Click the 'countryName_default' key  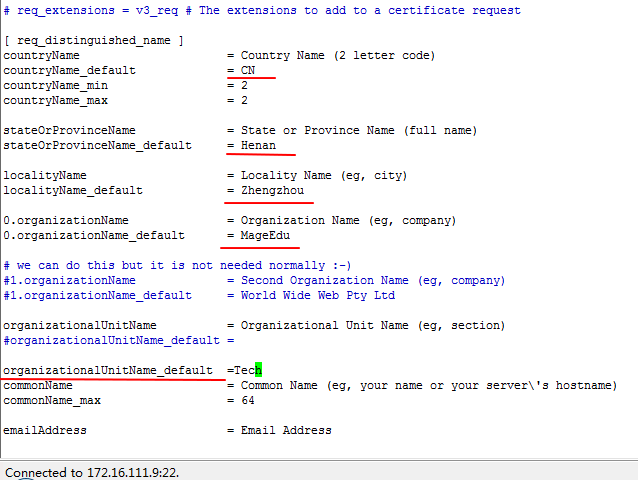70,70
